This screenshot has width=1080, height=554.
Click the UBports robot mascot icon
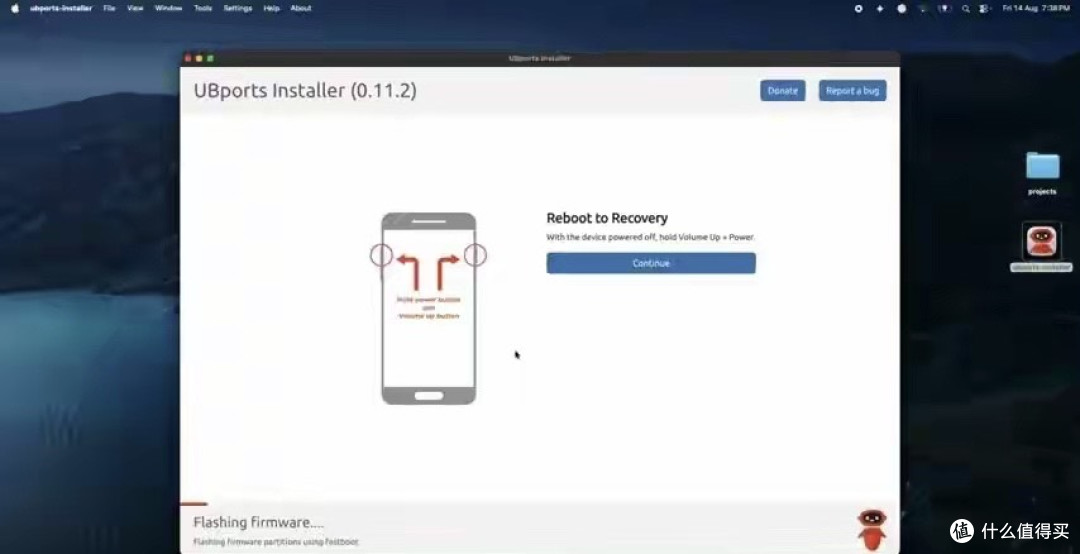pyautogui.click(x=871, y=529)
